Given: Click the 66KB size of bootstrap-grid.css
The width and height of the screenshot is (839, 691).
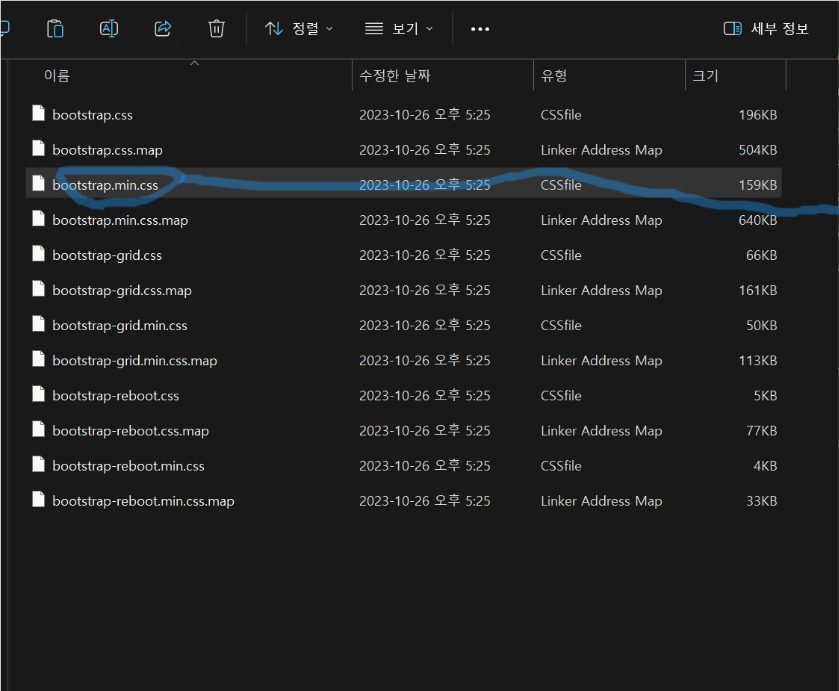Looking at the screenshot, I should click(761, 255).
